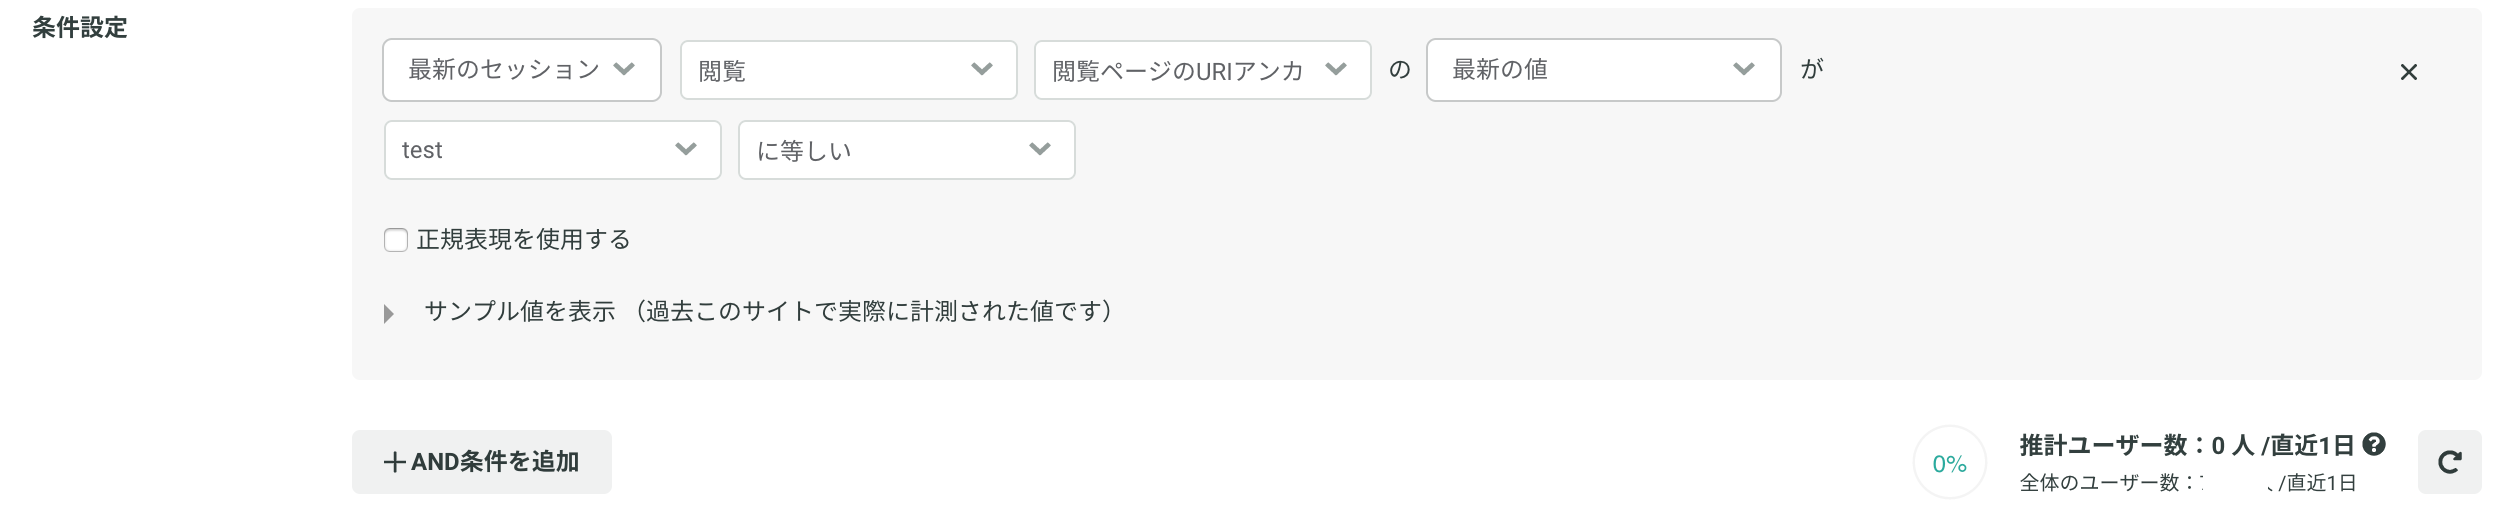Viewport: 2510px width, 522px height.
Task: Click chevron arrow of に等しい dropdown
Action: [1039, 149]
